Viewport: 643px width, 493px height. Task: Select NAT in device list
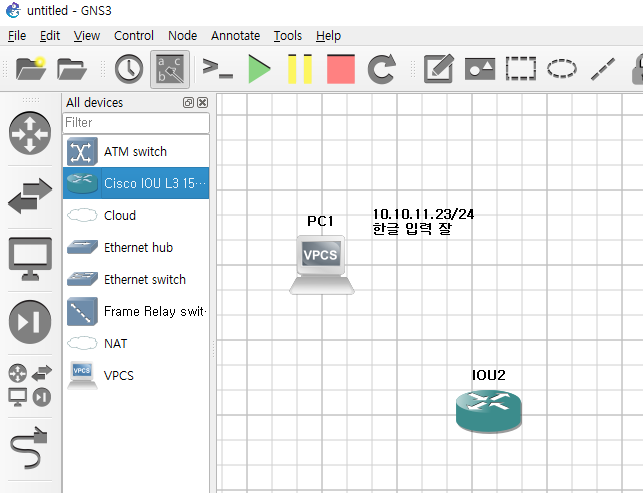pyautogui.click(x=136, y=343)
